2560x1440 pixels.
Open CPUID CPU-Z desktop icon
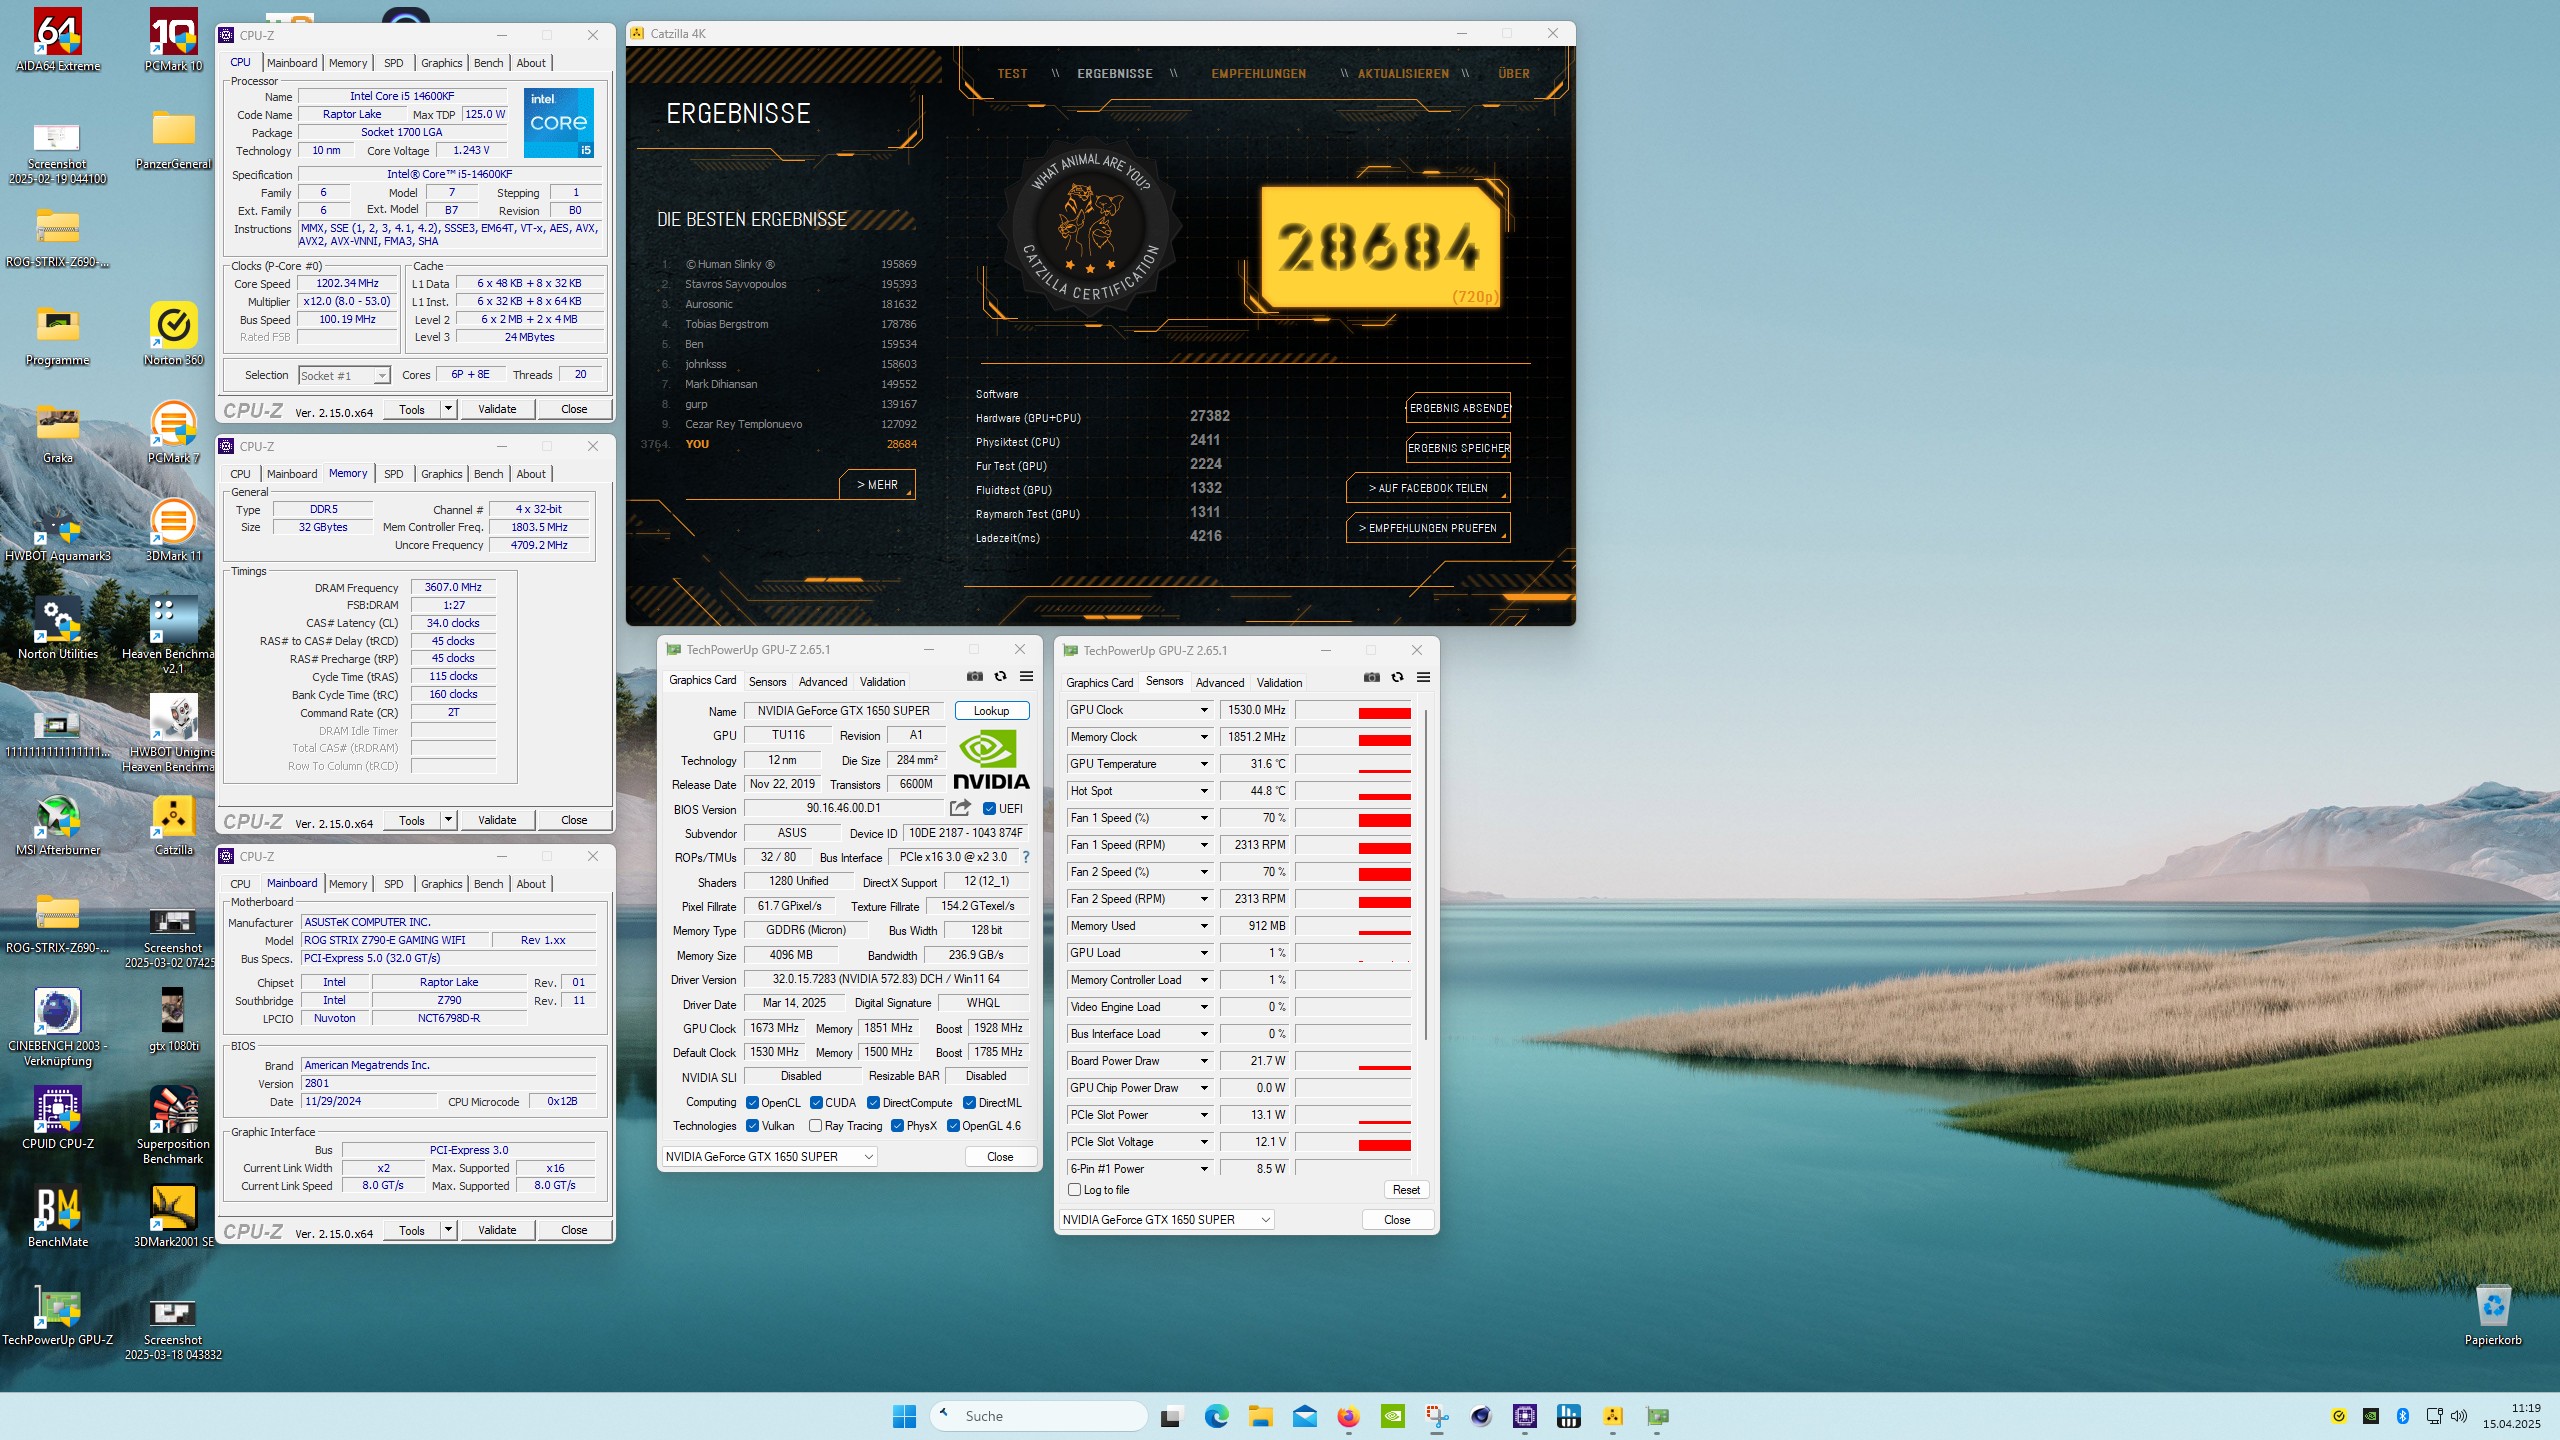[x=58, y=1118]
